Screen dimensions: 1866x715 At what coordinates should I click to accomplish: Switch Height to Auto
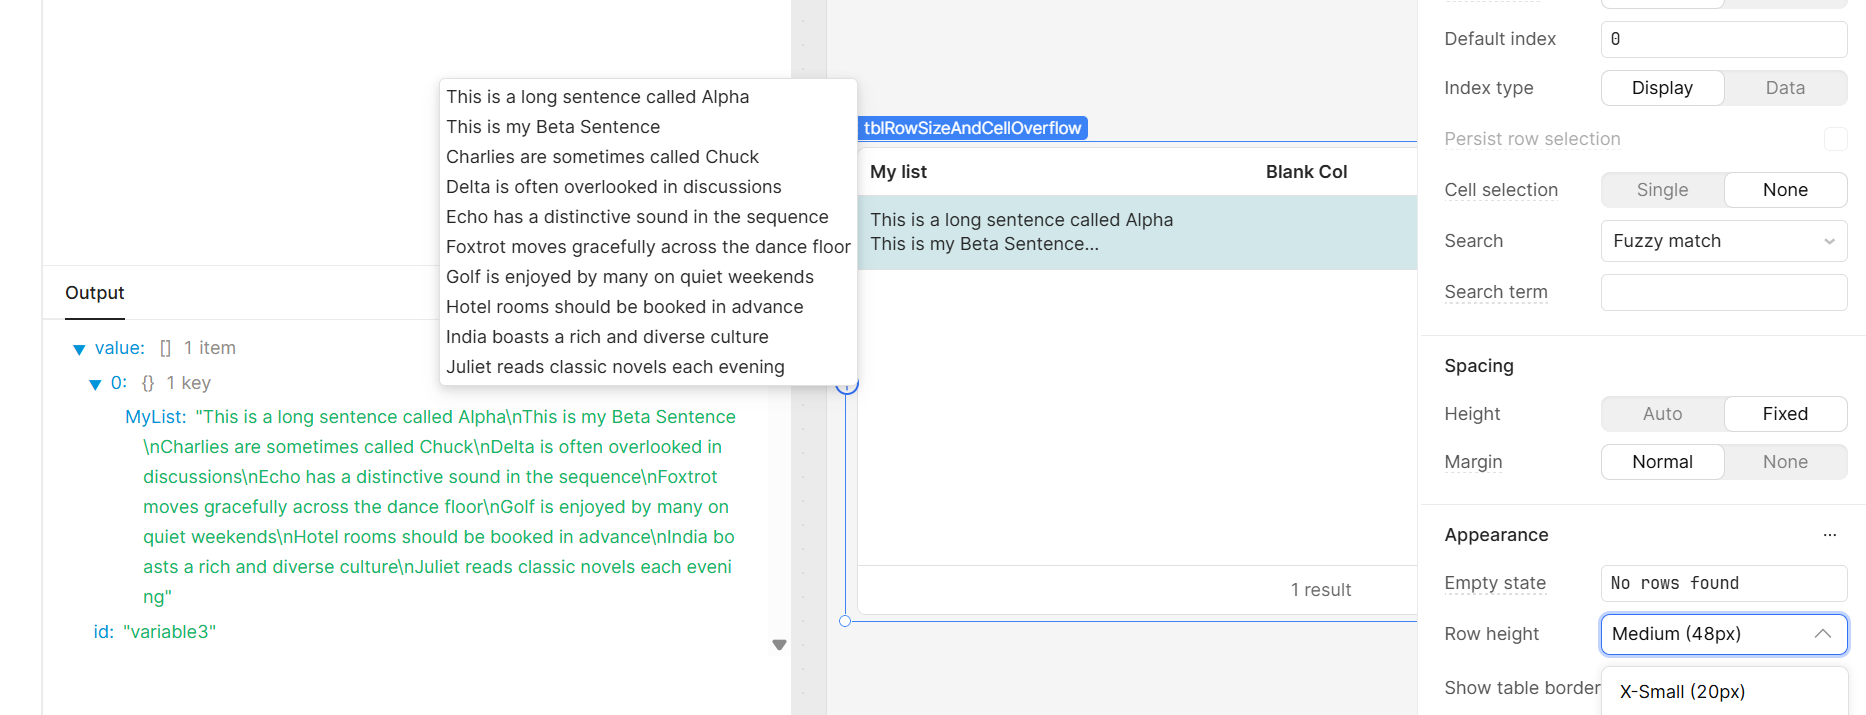point(1662,414)
